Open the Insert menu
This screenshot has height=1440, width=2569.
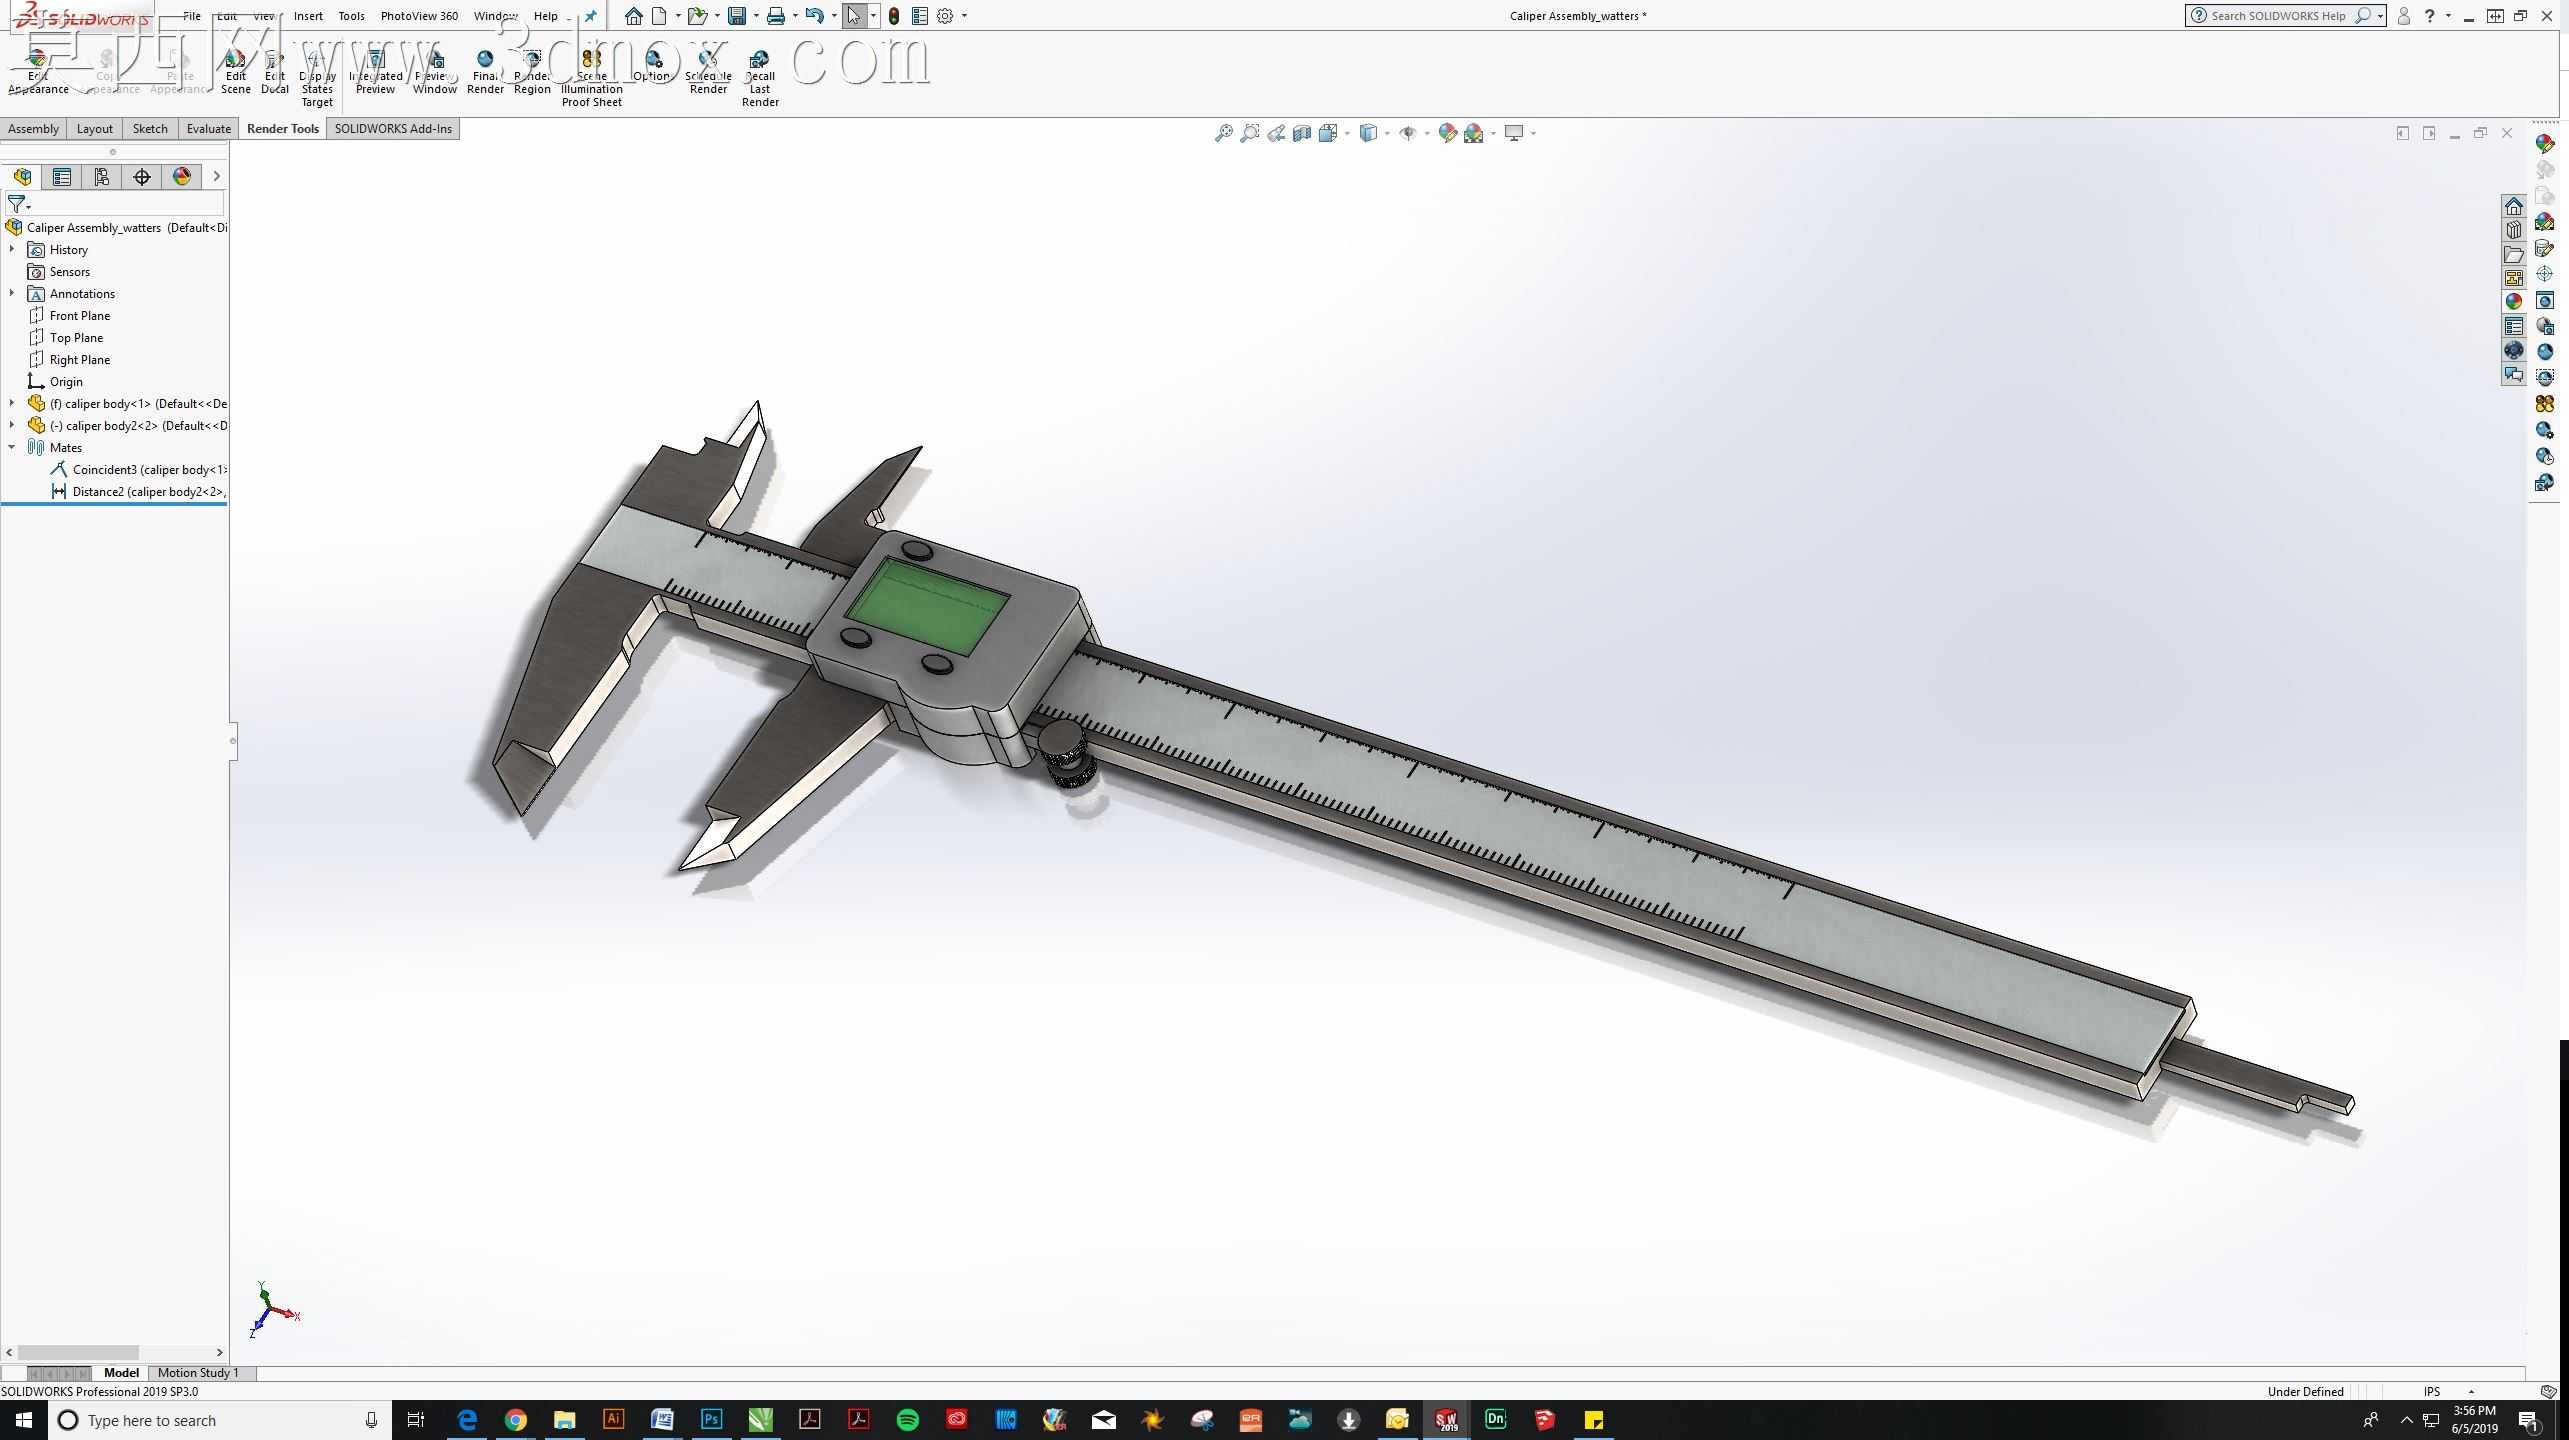(308, 16)
